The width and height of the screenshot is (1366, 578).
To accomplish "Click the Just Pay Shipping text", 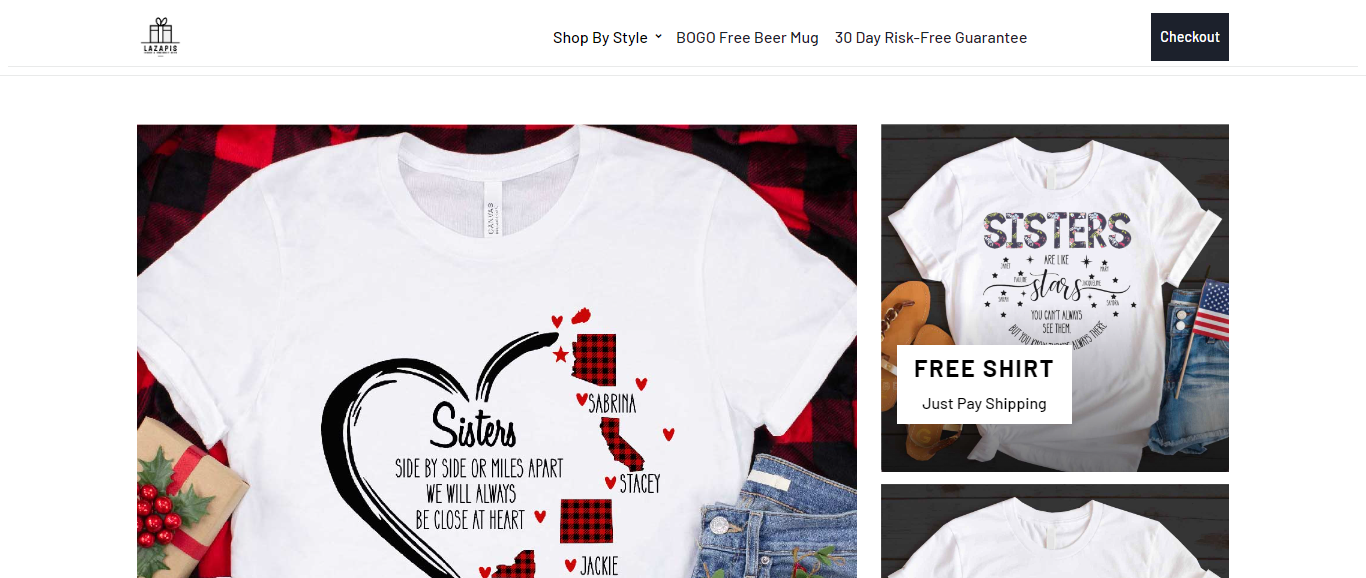I will coord(984,404).
